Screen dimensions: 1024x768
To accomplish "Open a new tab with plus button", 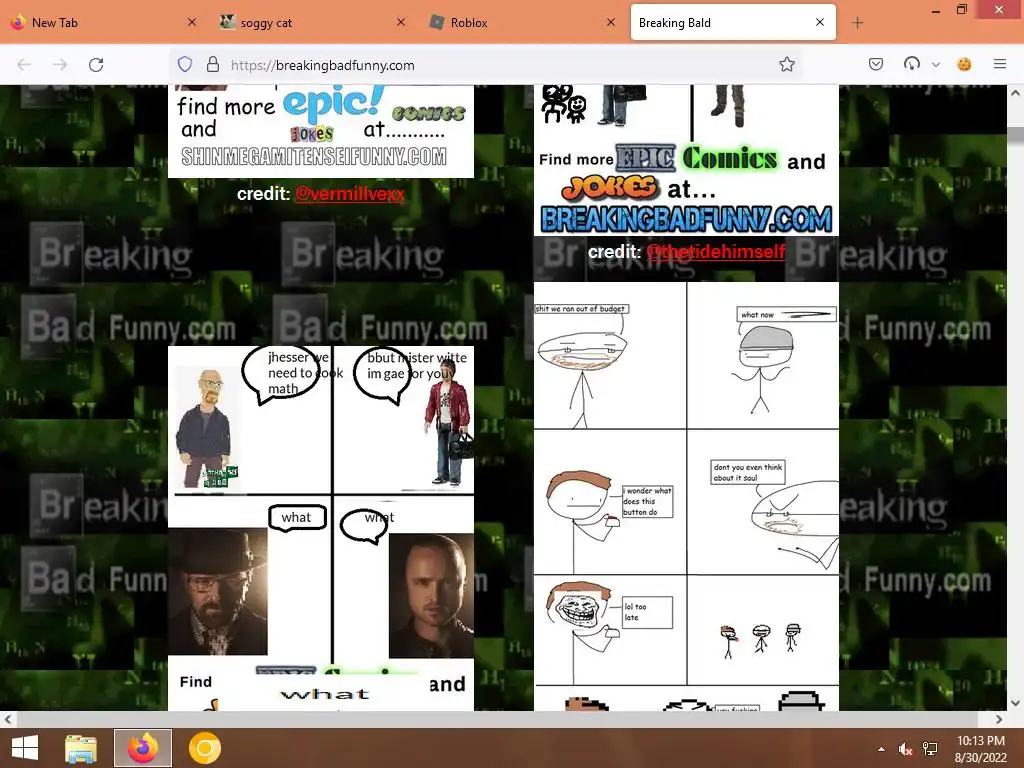I will 857,23.
